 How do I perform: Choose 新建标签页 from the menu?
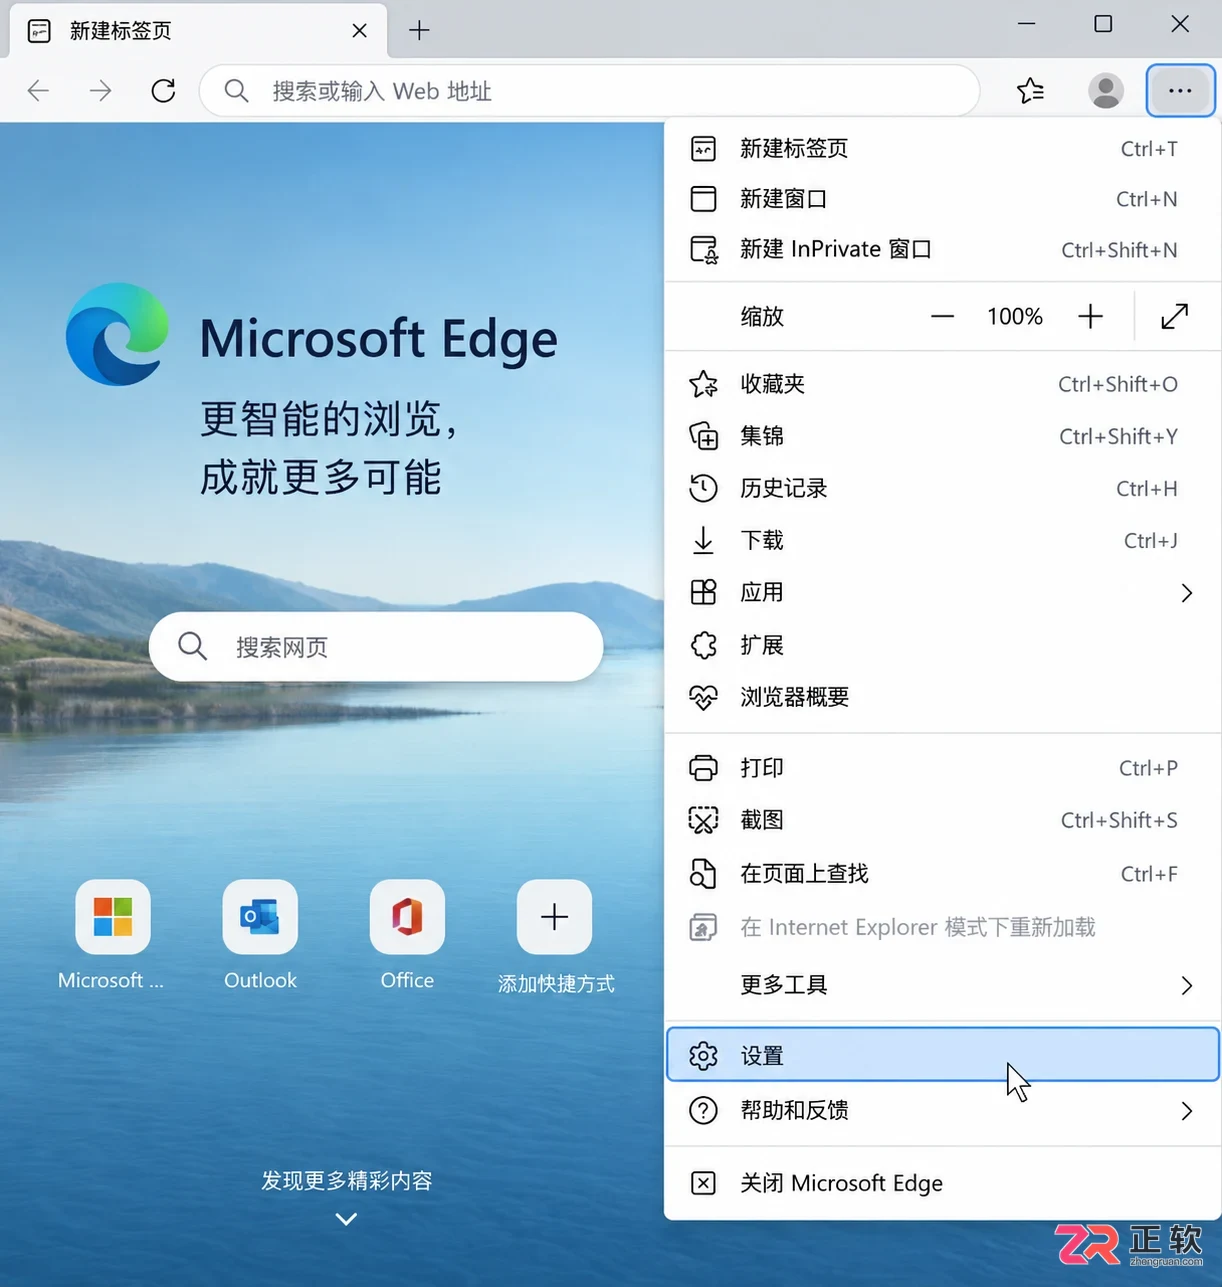[x=942, y=149]
